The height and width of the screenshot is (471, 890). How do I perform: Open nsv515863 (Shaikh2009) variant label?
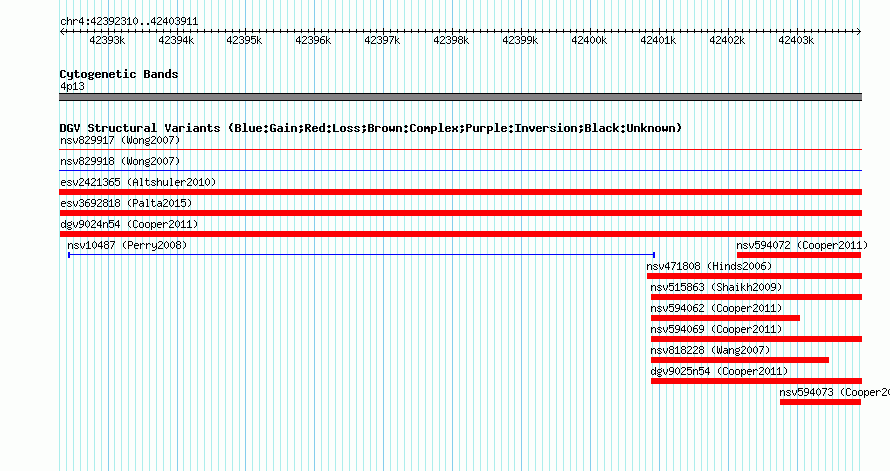pyautogui.click(x=716, y=287)
